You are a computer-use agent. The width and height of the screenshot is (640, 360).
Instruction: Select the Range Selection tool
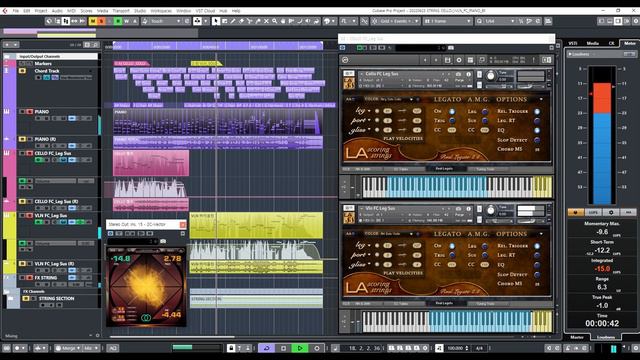point(224,21)
